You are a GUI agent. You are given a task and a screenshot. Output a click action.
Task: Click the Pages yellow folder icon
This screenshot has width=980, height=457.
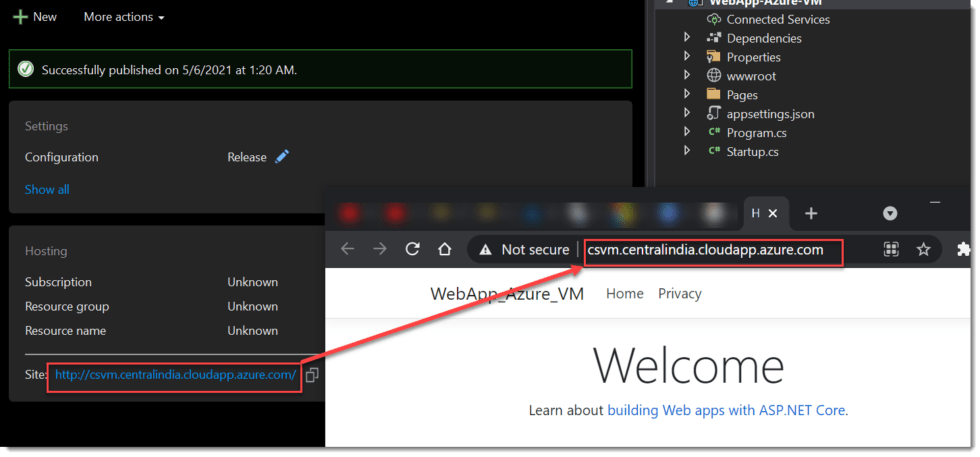(x=714, y=94)
